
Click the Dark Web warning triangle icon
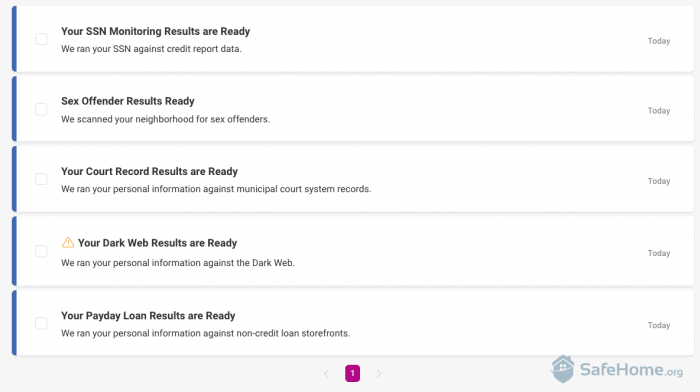[x=68, y=242]
